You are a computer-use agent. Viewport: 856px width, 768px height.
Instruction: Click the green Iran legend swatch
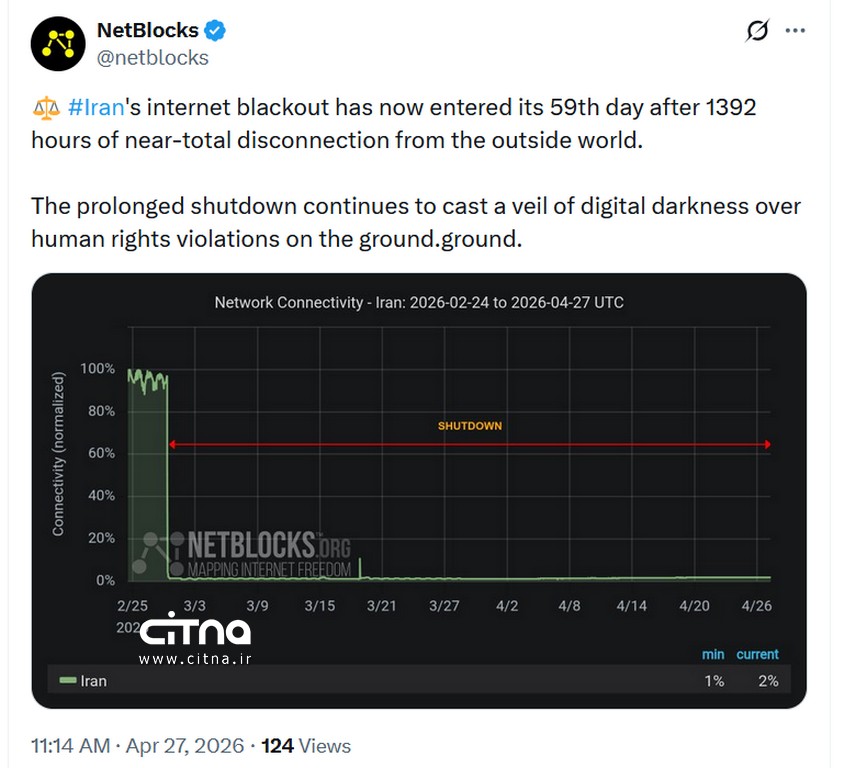tap(68, 681)
